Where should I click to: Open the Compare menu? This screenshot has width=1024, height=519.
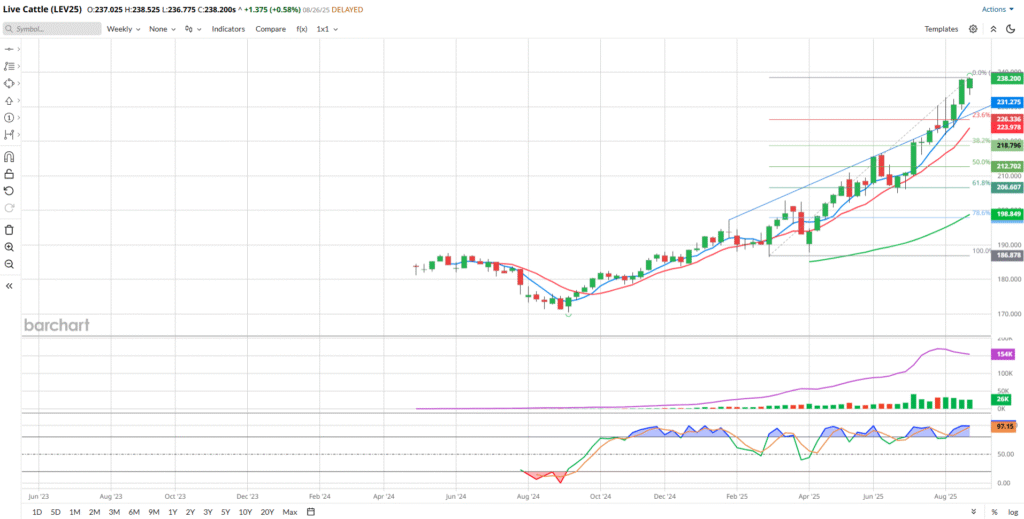(x=270, y=29)
